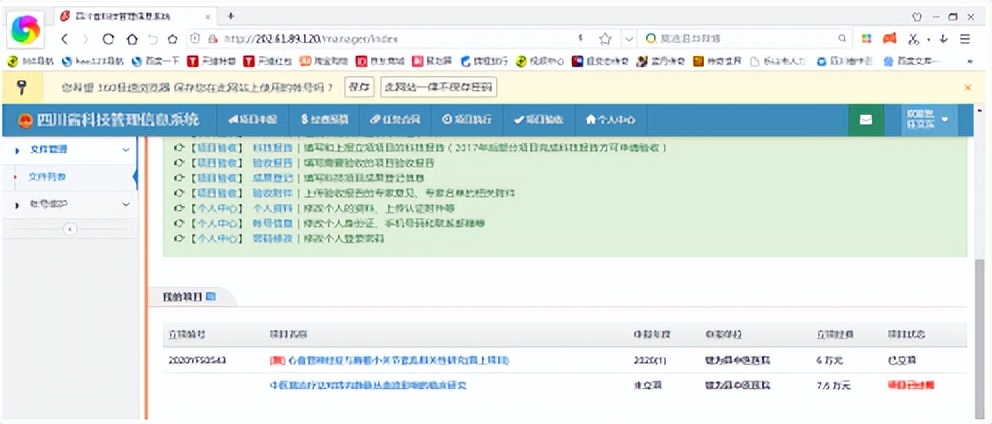This screenshot has height=424, width=992.
Task: Open the 密码修改 link
Action: 273,239
